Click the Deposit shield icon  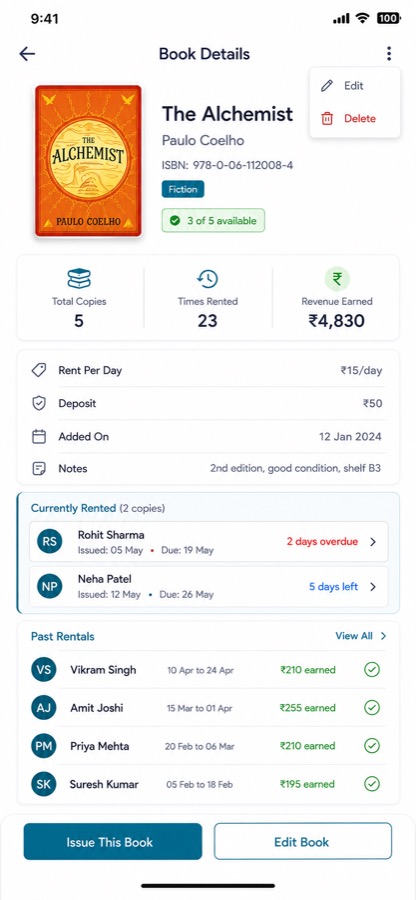point(39,404)
